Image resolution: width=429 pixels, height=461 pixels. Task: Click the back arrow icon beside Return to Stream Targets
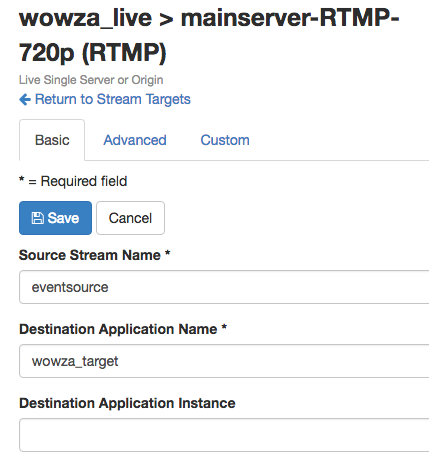click(x=25, y=99)
